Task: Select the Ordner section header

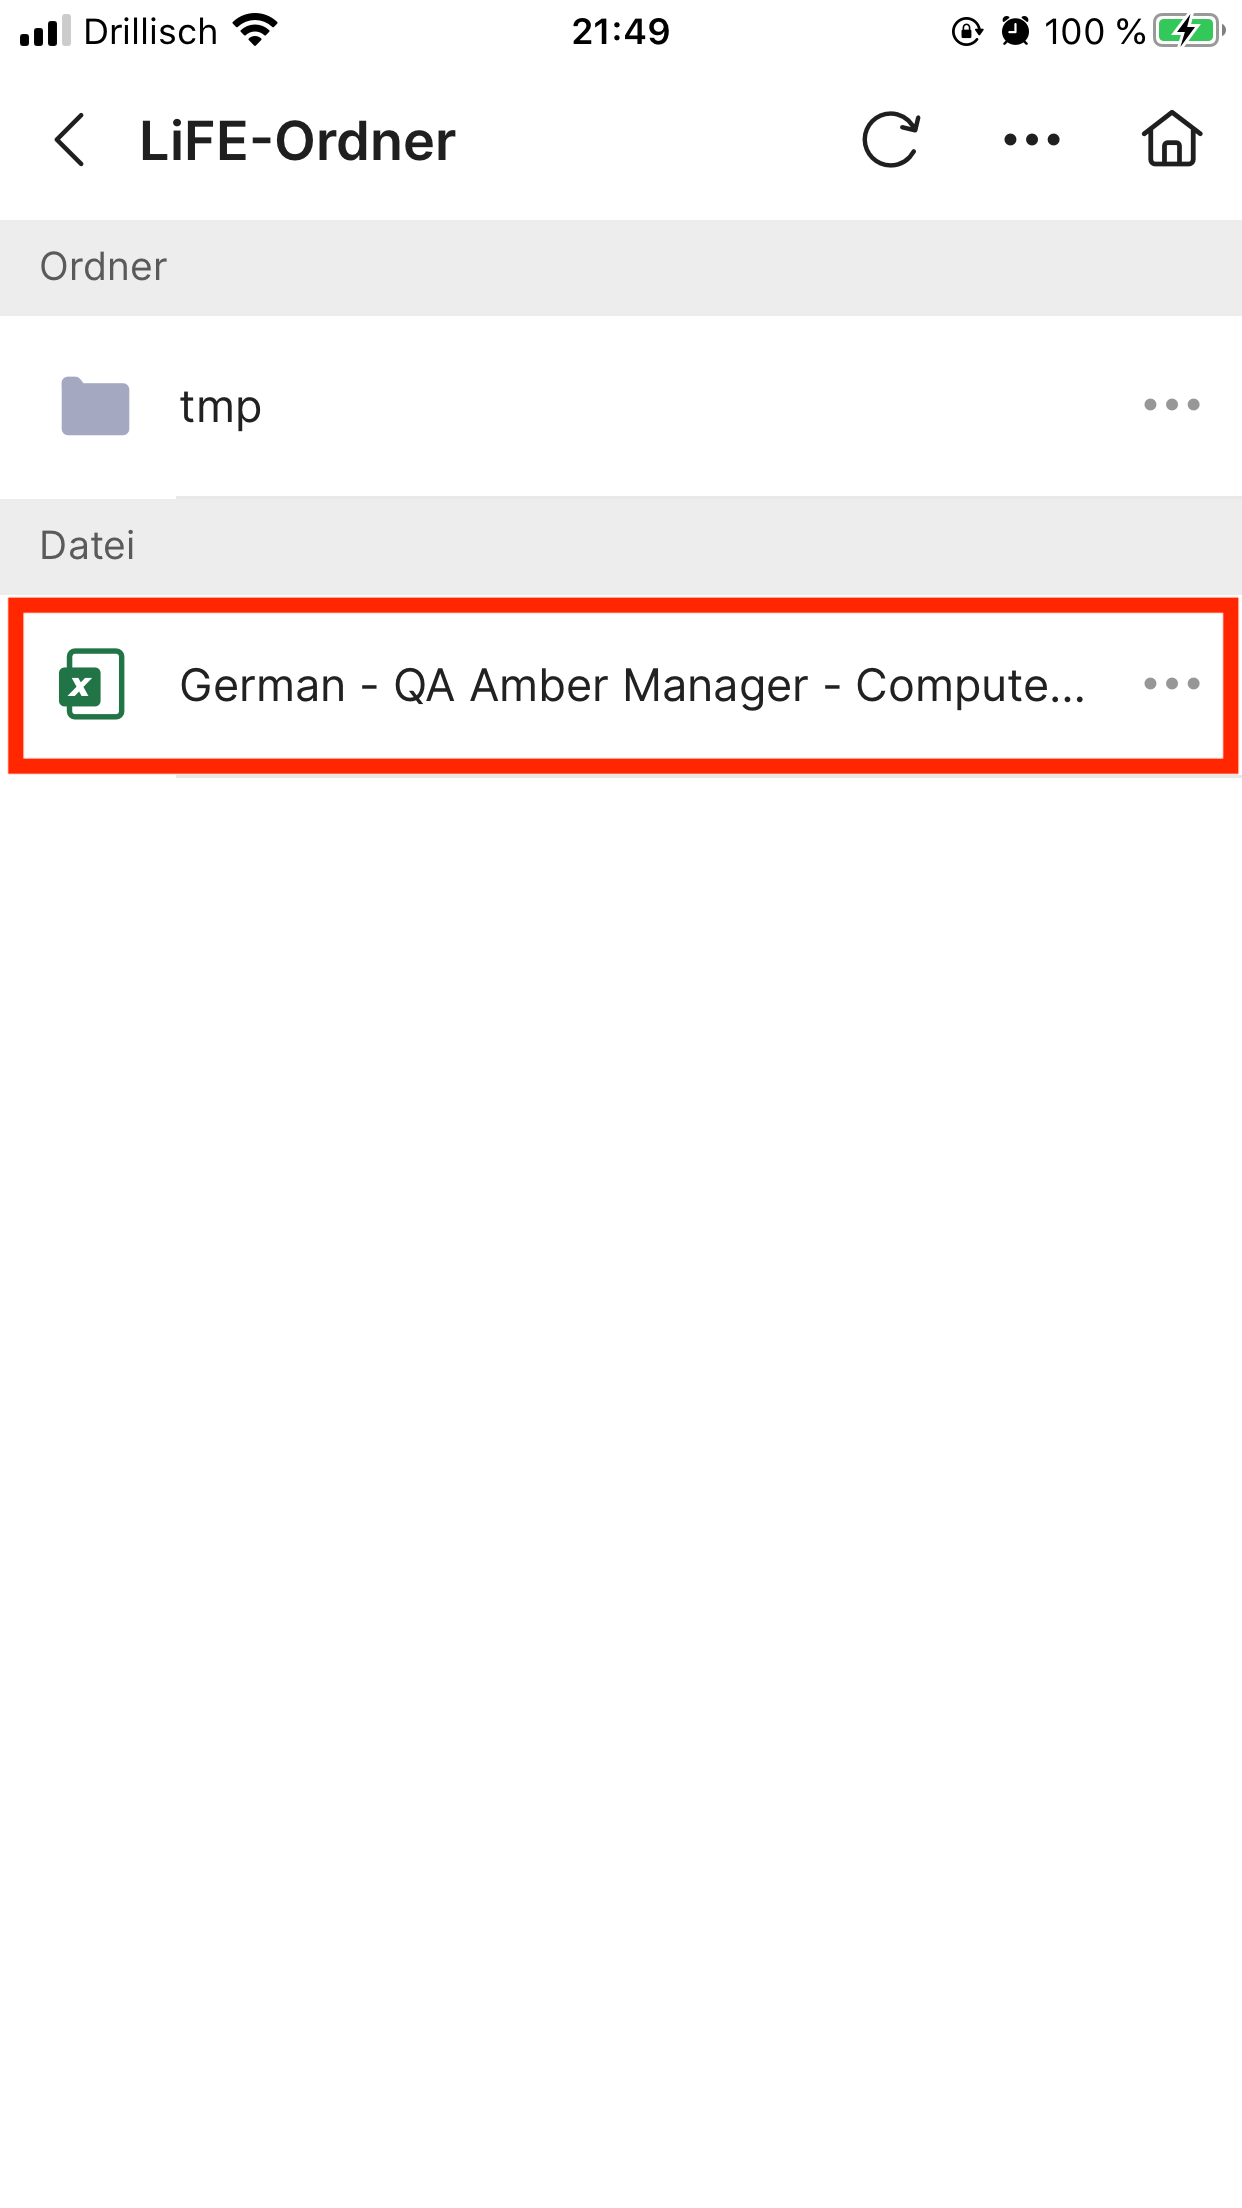Action: [621, 268]
